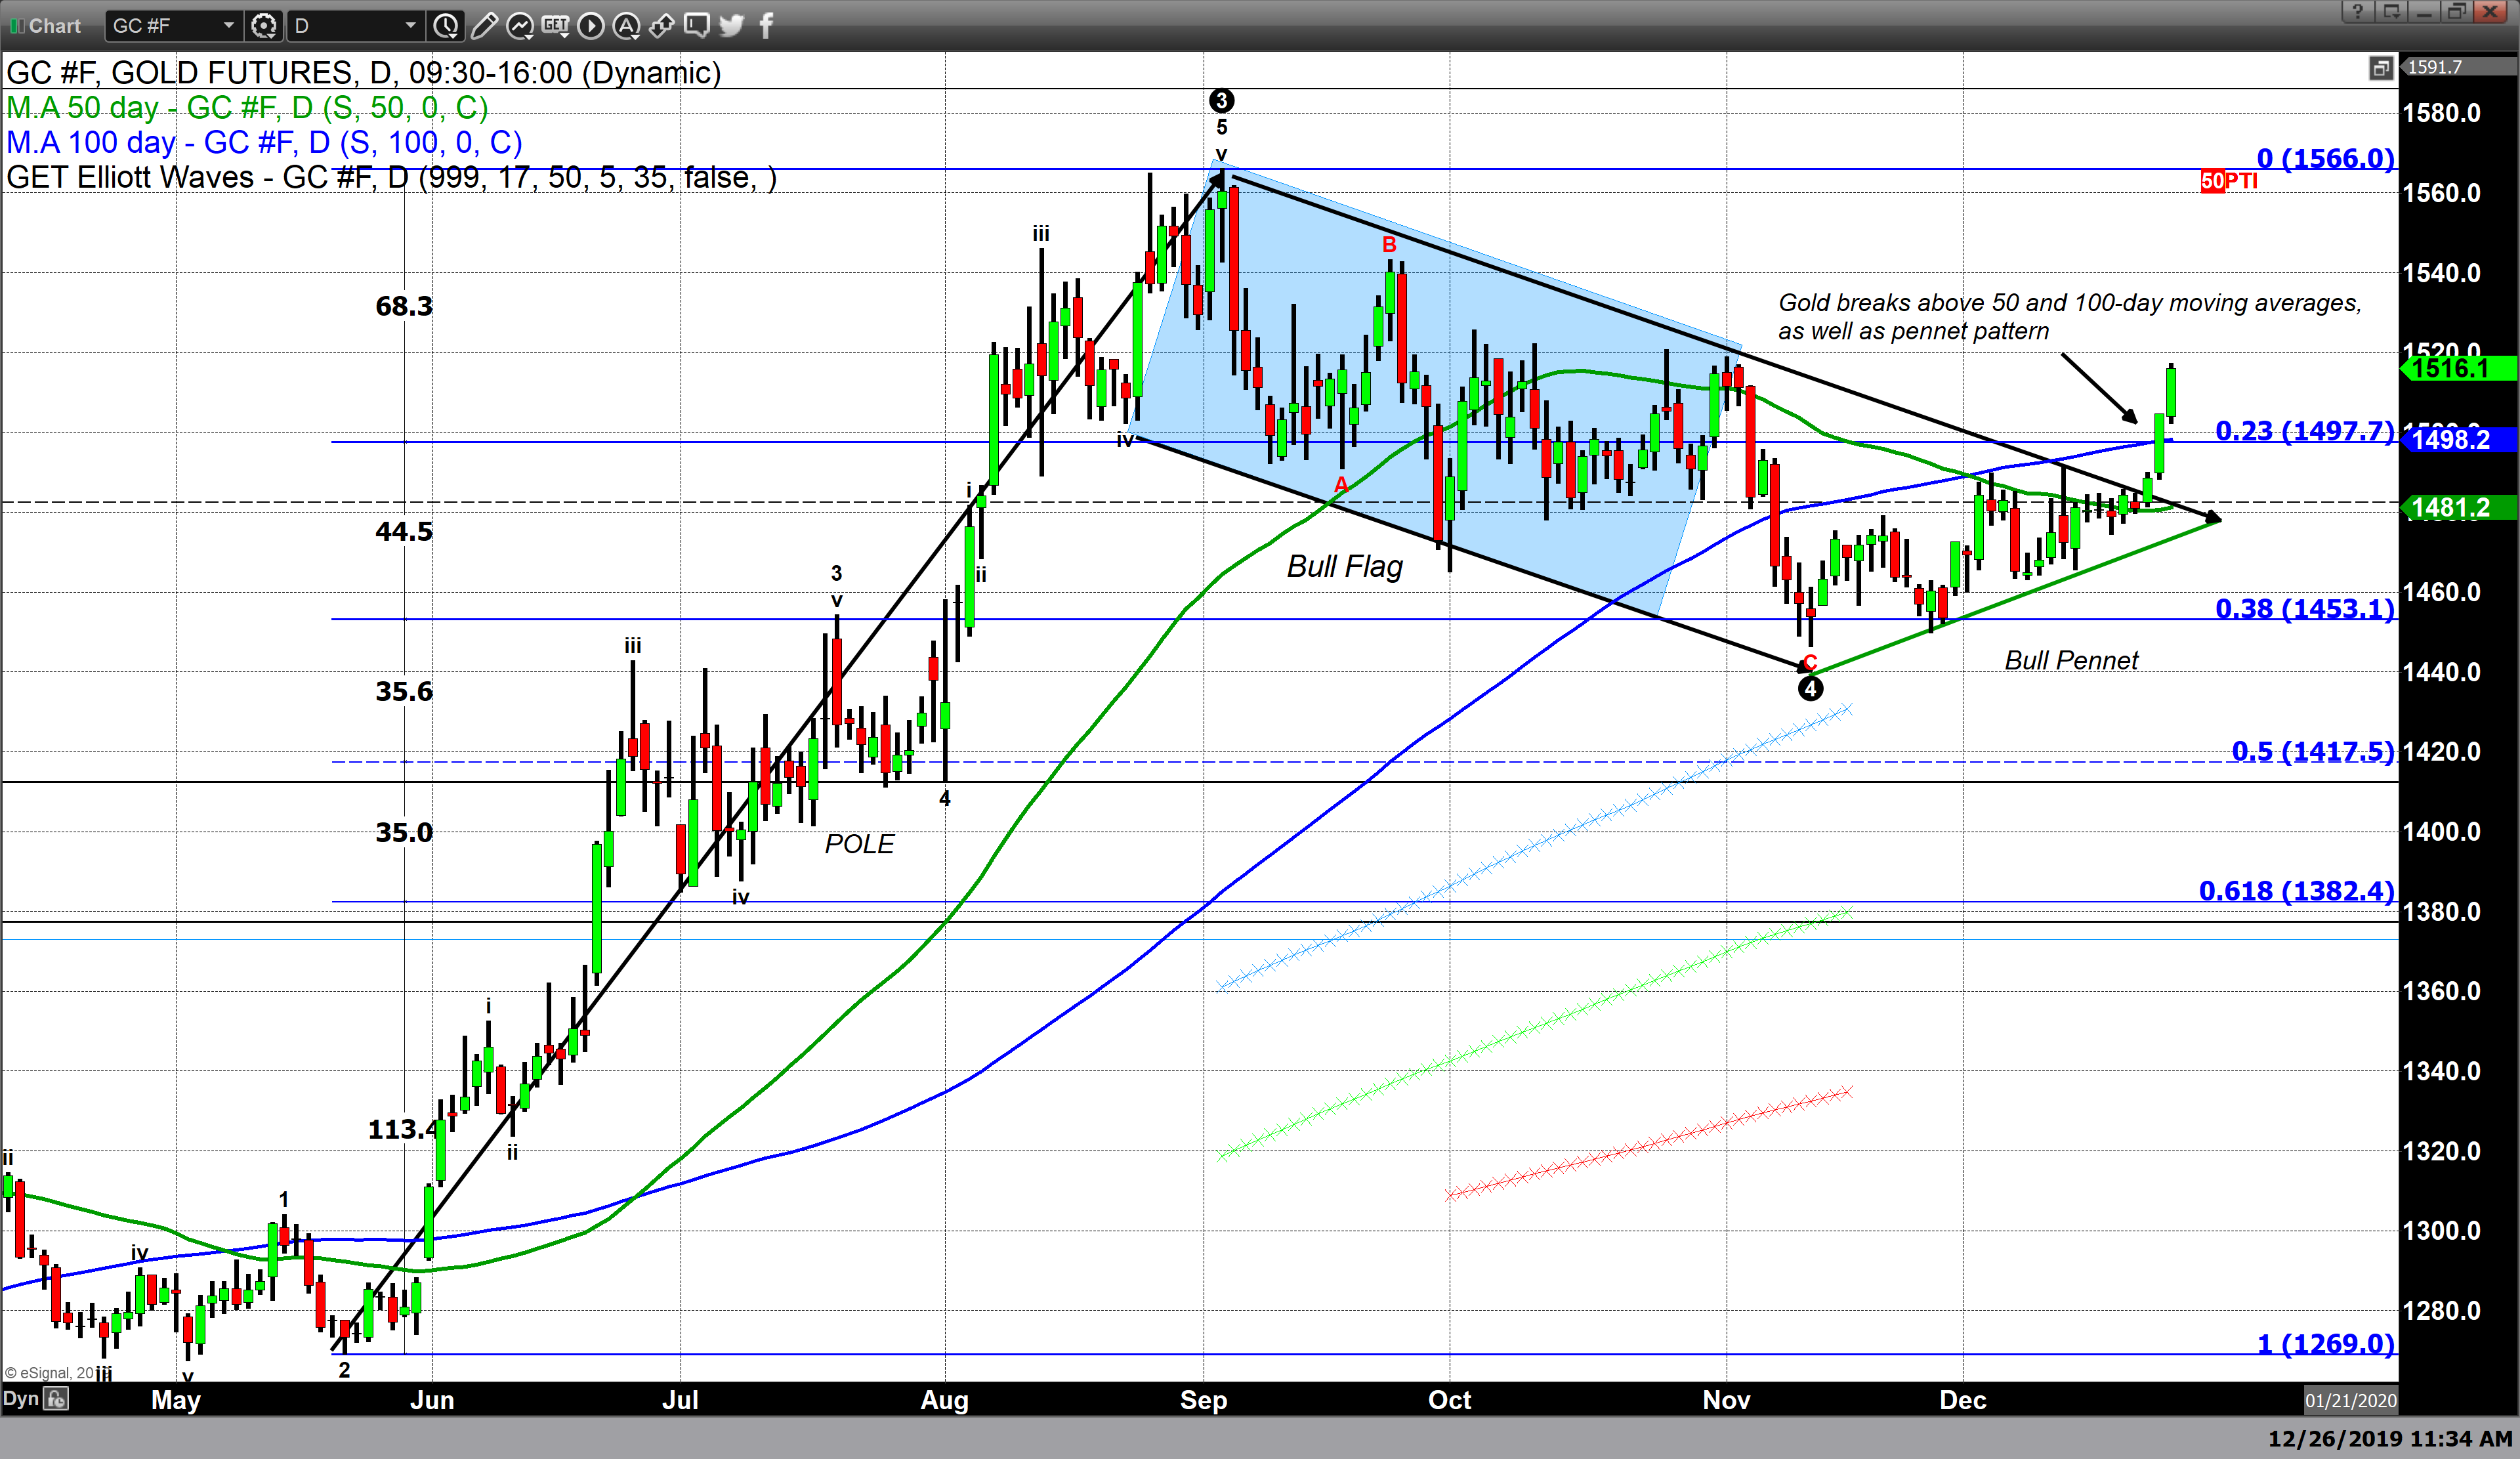
Task: Open the GET studies menu icon
Action: tap(555, 26)
